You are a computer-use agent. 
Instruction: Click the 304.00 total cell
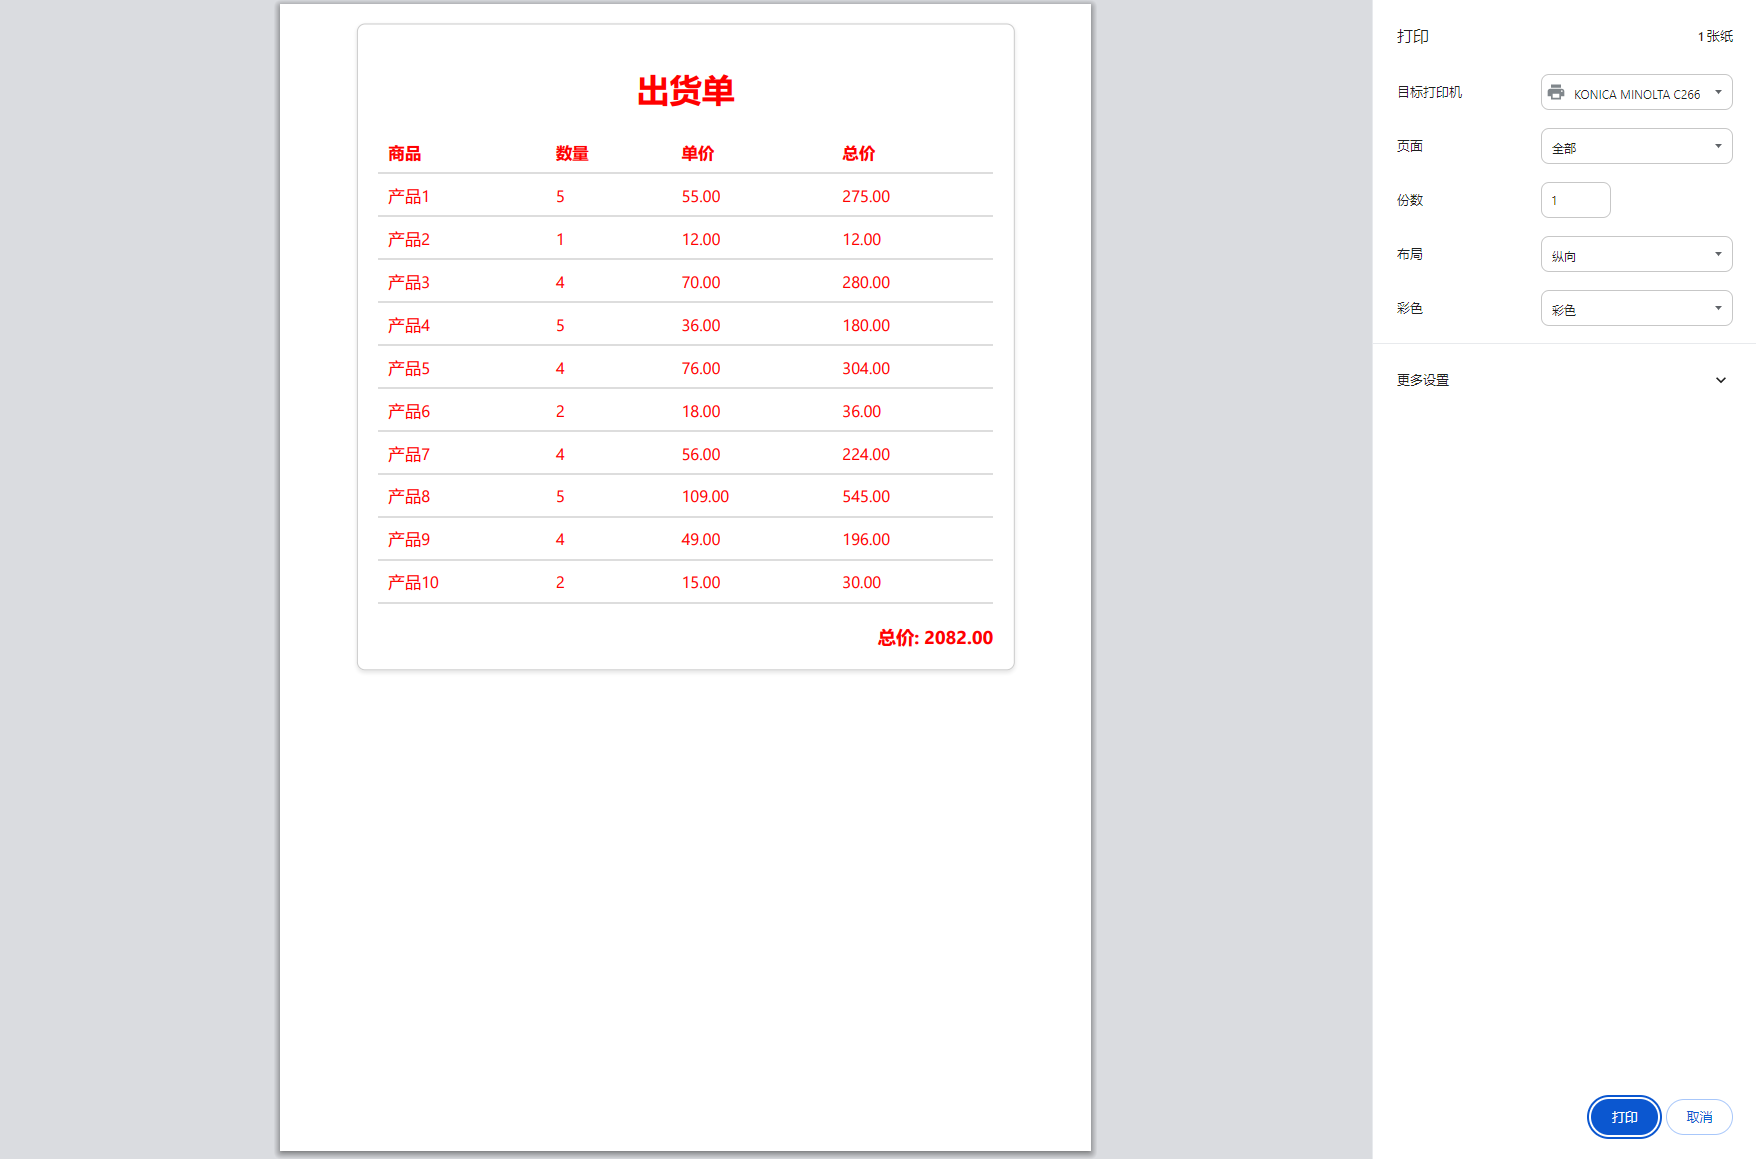click(866, 368)
